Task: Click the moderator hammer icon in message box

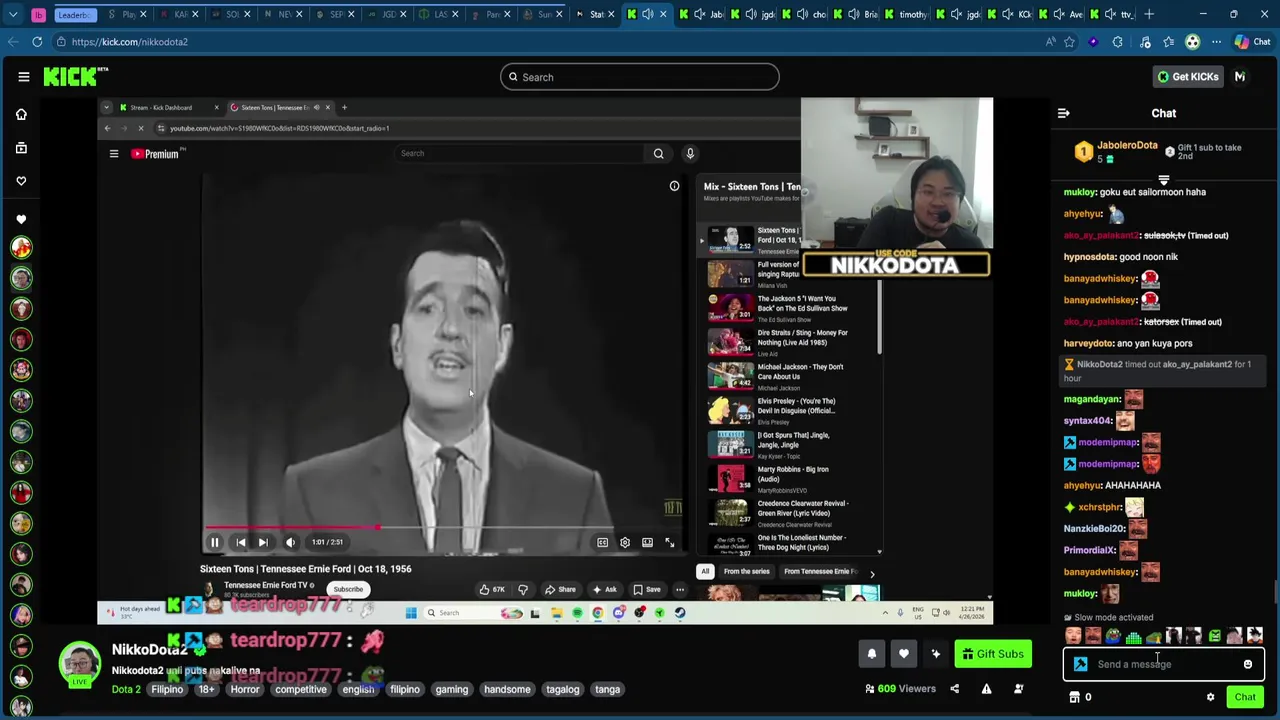Action: coord(1080,664)
